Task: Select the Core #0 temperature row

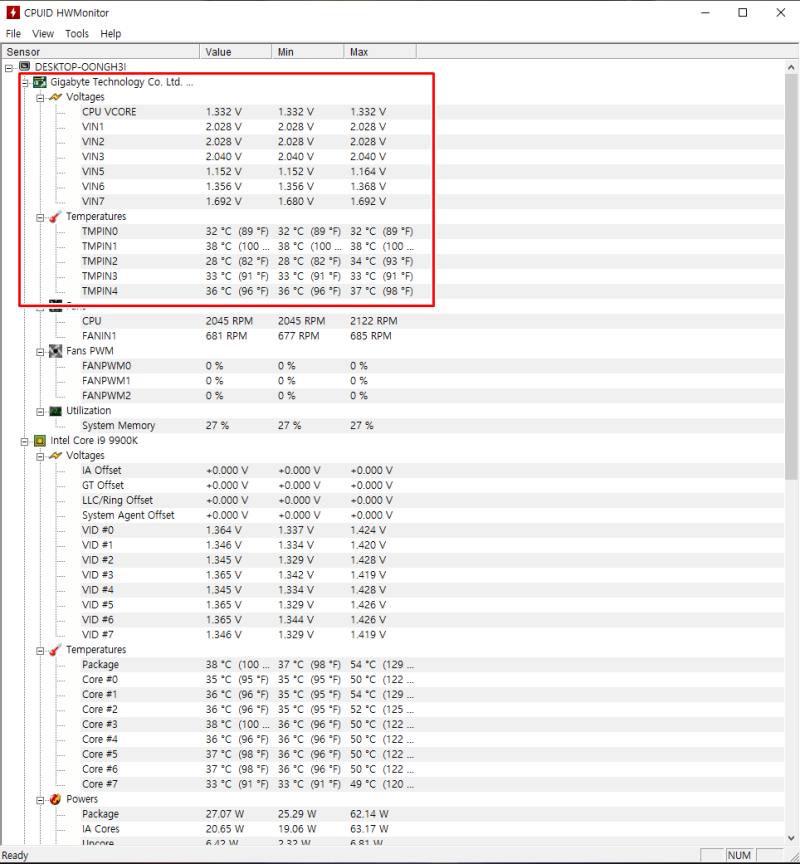Action: tap(431, 679)
